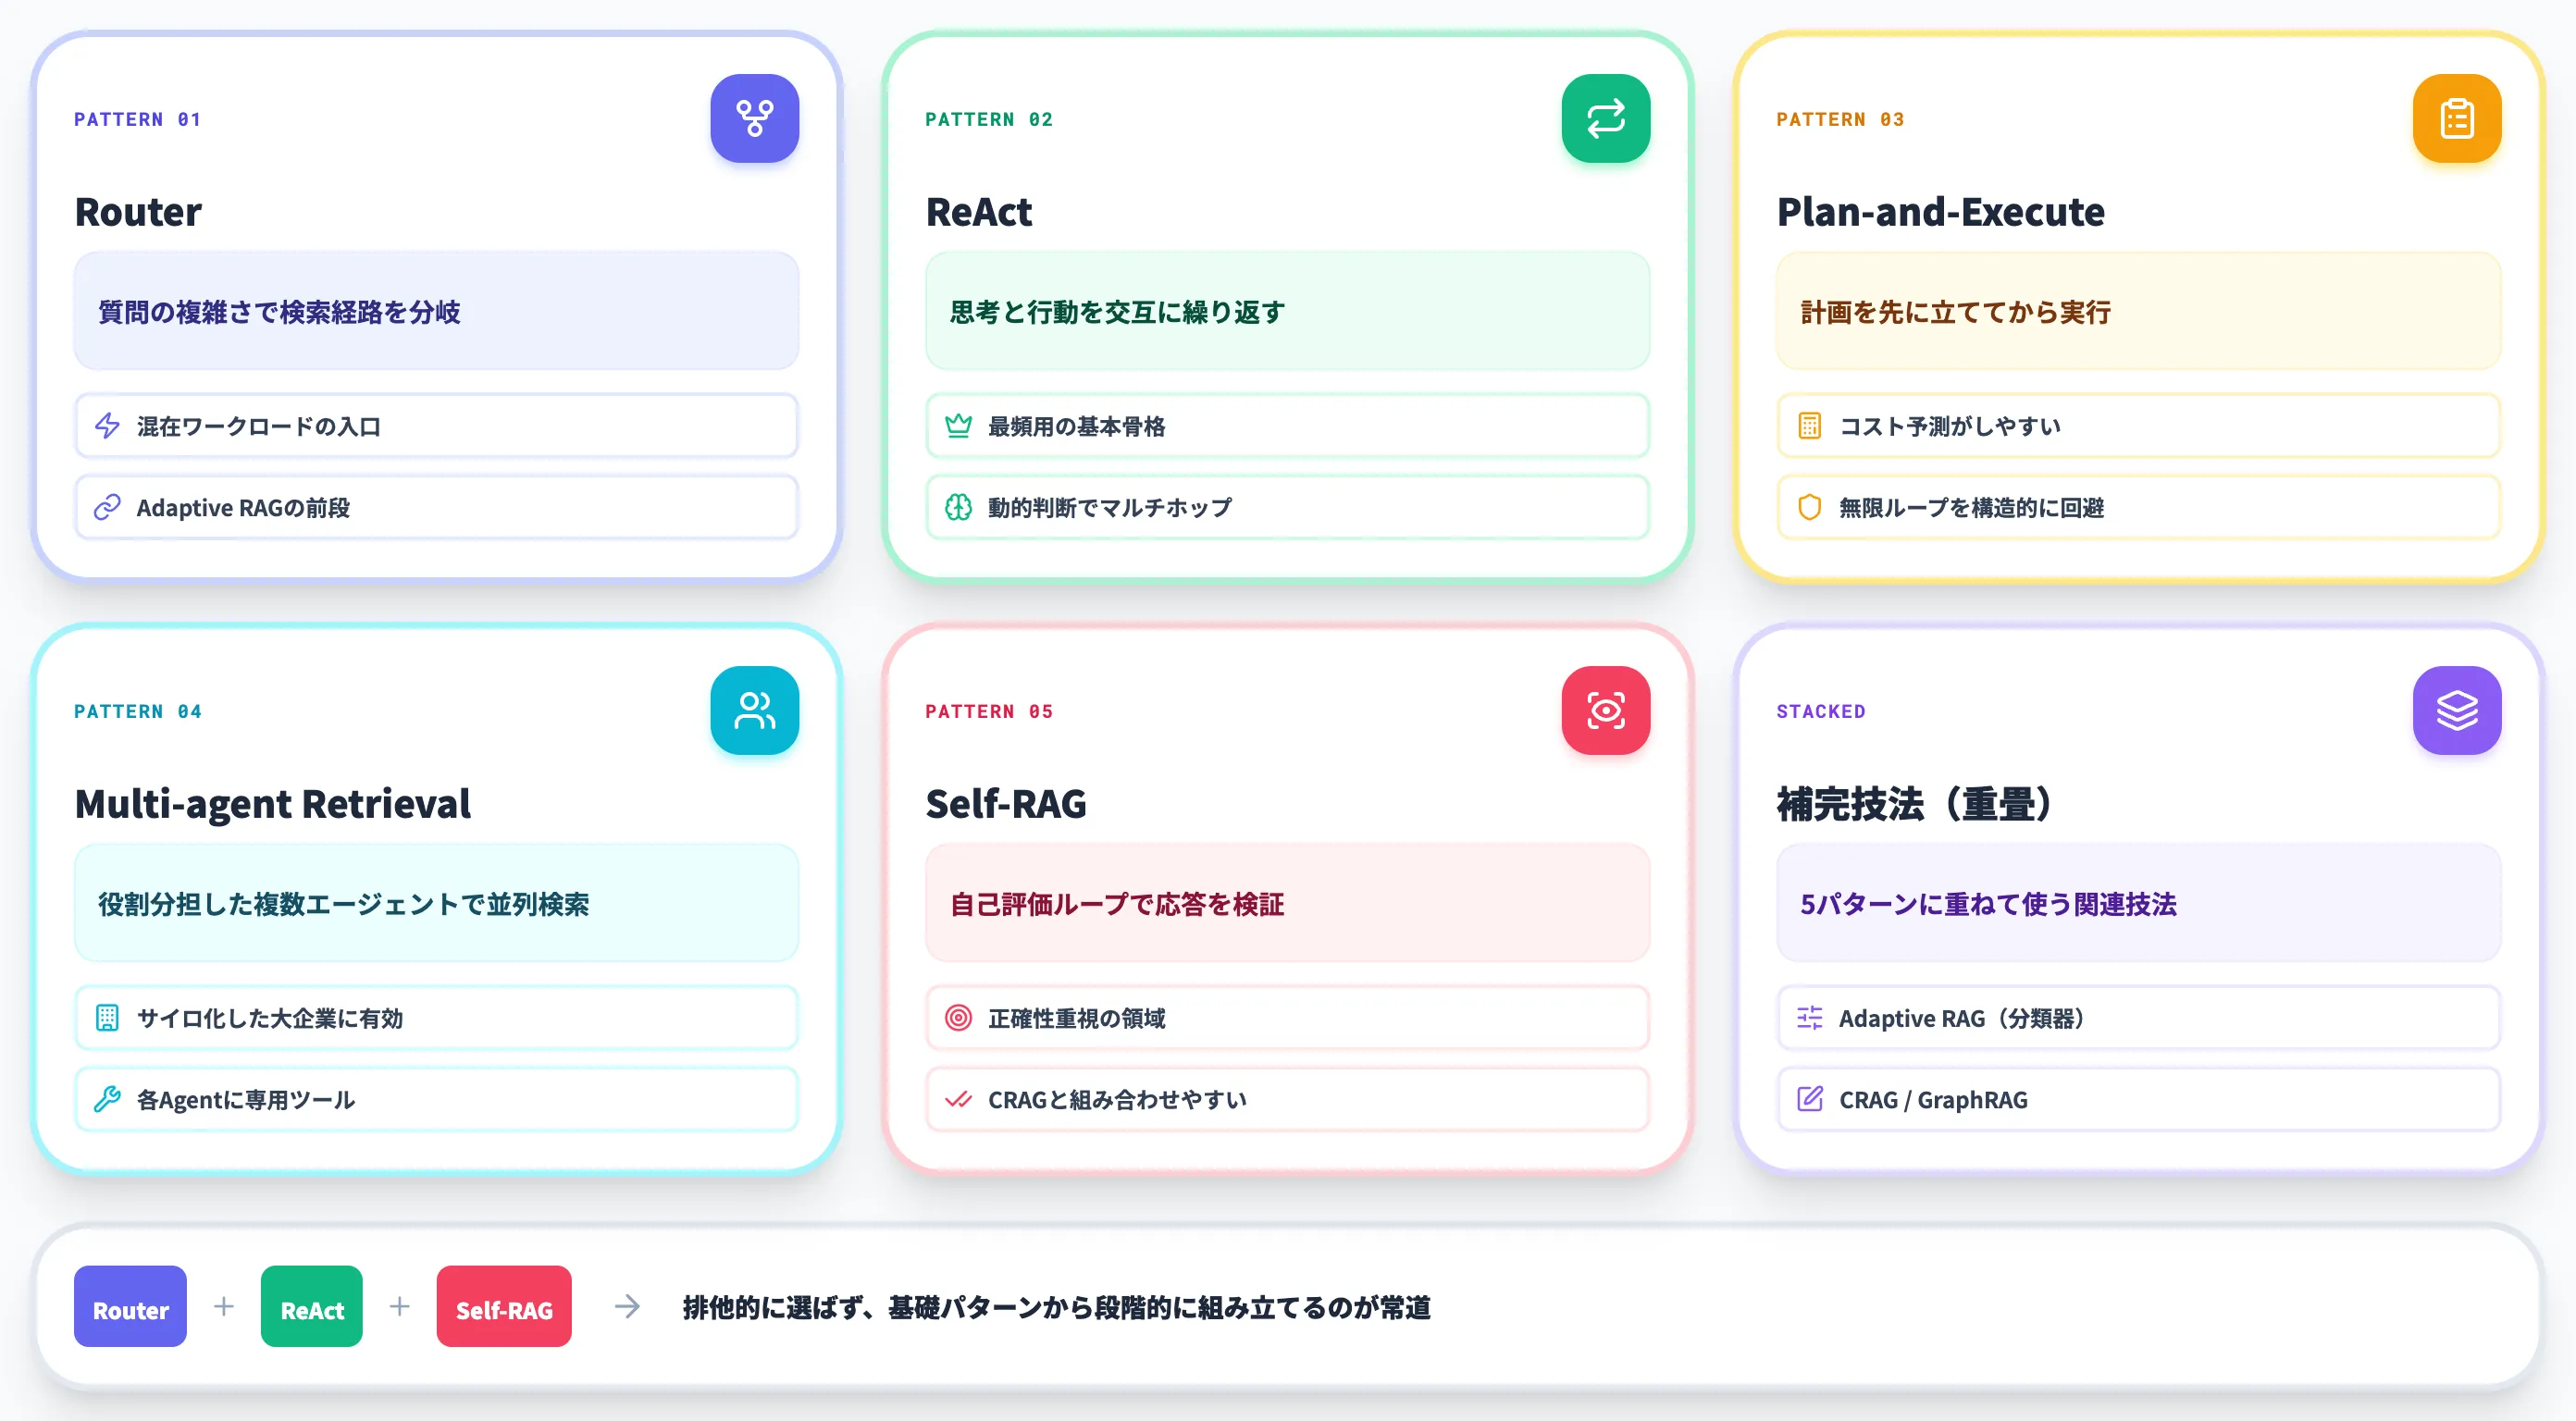2576x1421 pixels.
Task: Click the link icon beside Adaptive RAGの前段
Action: (107, 507)
